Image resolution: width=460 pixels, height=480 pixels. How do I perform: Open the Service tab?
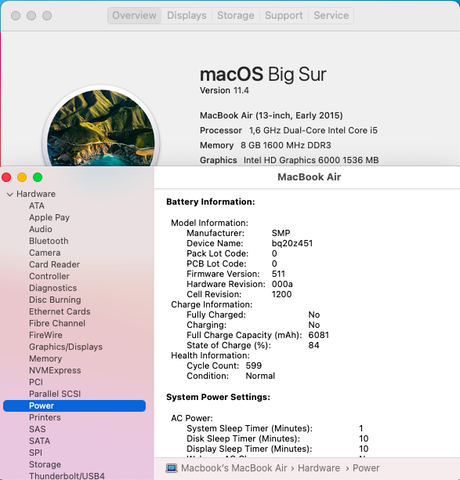click(331, 15)
